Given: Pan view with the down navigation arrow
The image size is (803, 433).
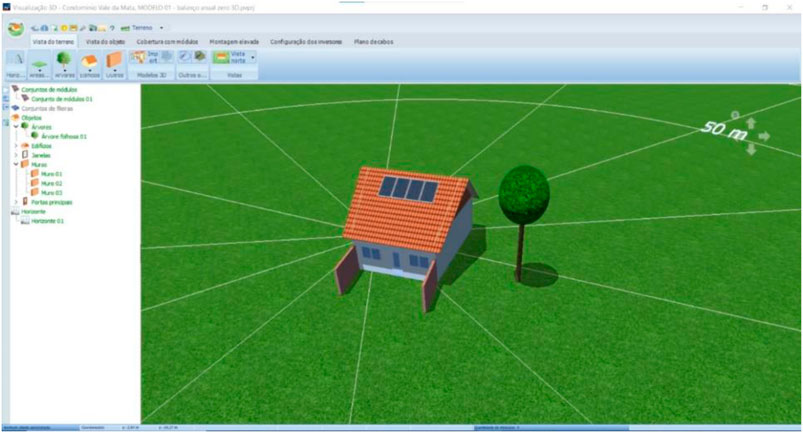Looking at the screenshot, I should point(751,149).
